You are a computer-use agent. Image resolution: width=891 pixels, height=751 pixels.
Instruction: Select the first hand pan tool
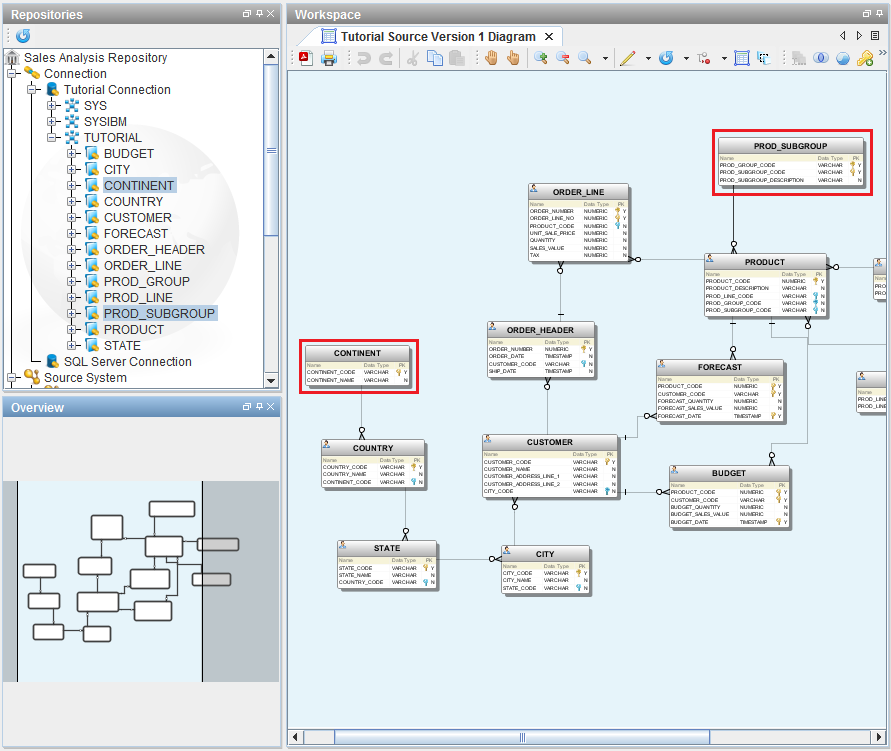tap(492, 58)
